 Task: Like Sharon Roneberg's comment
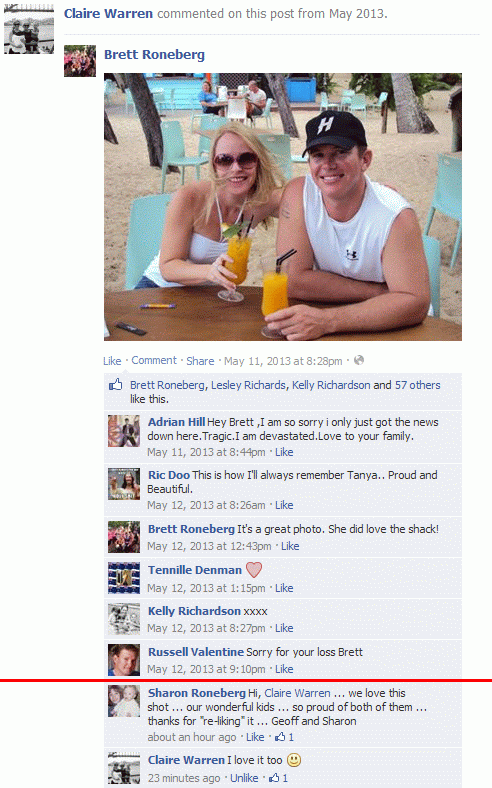point(255,737)
